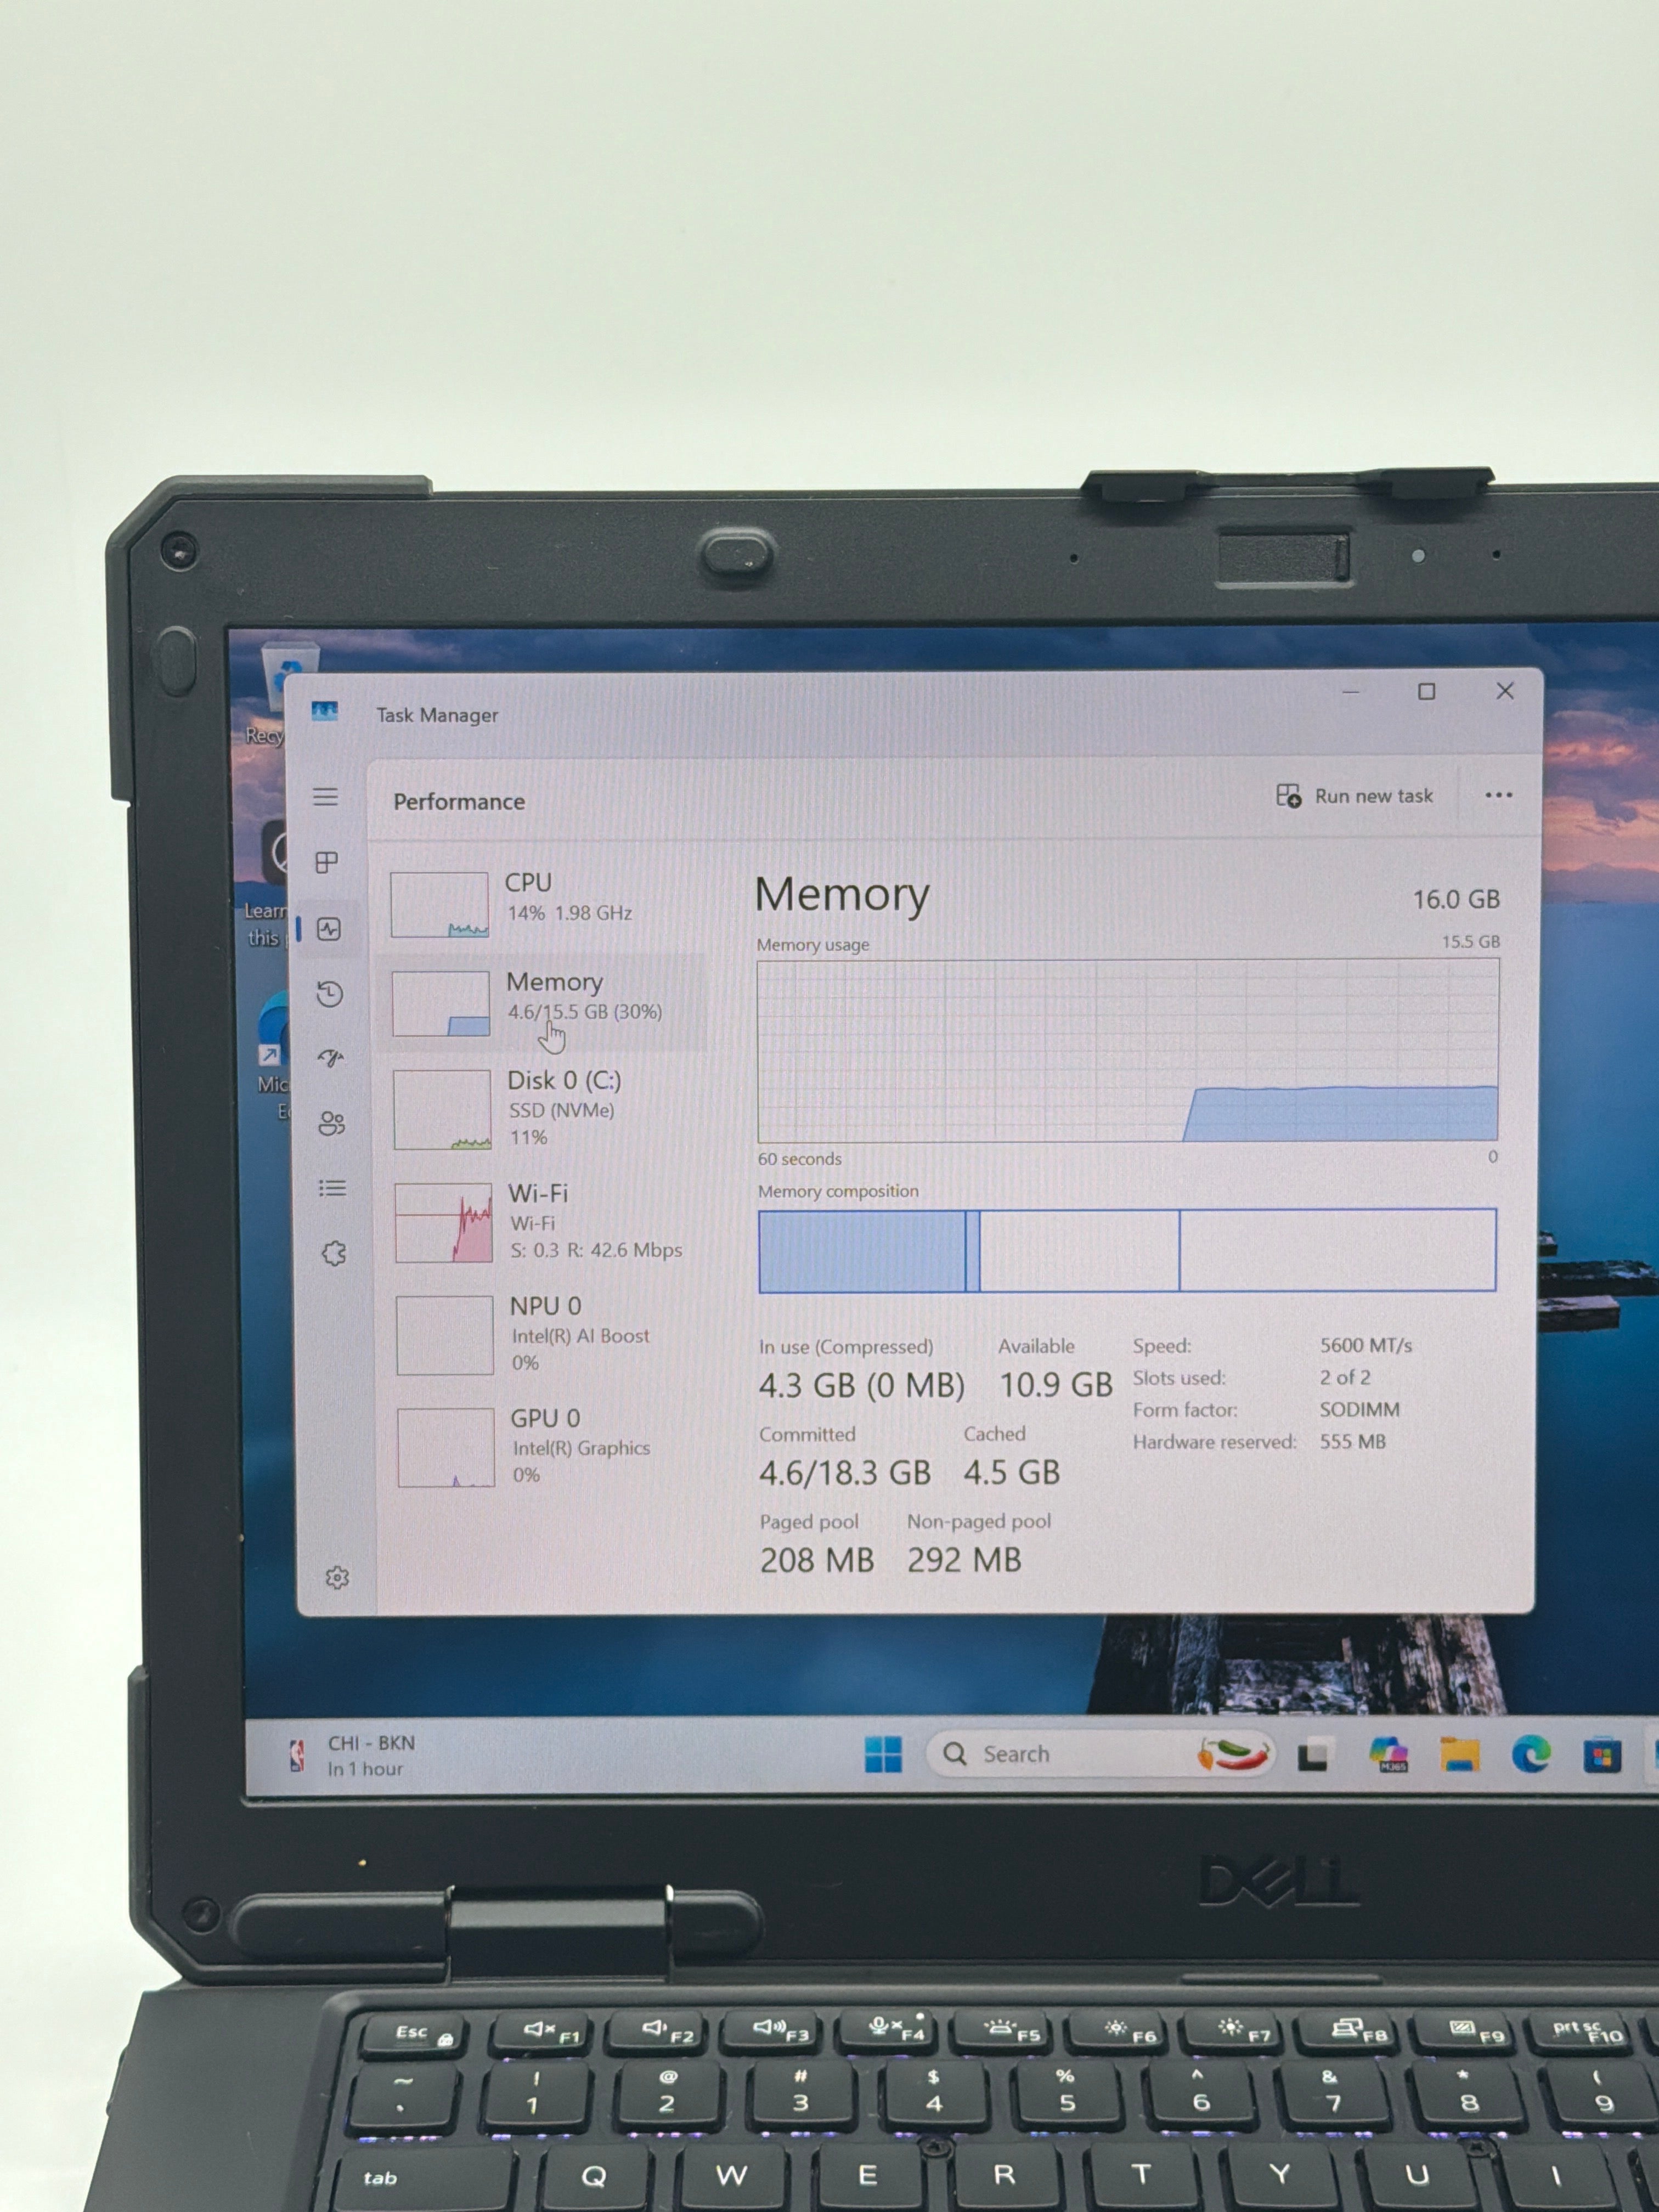Click the Memory composition bar
The image size is (1659, 2212).
coord(1127,1250)
